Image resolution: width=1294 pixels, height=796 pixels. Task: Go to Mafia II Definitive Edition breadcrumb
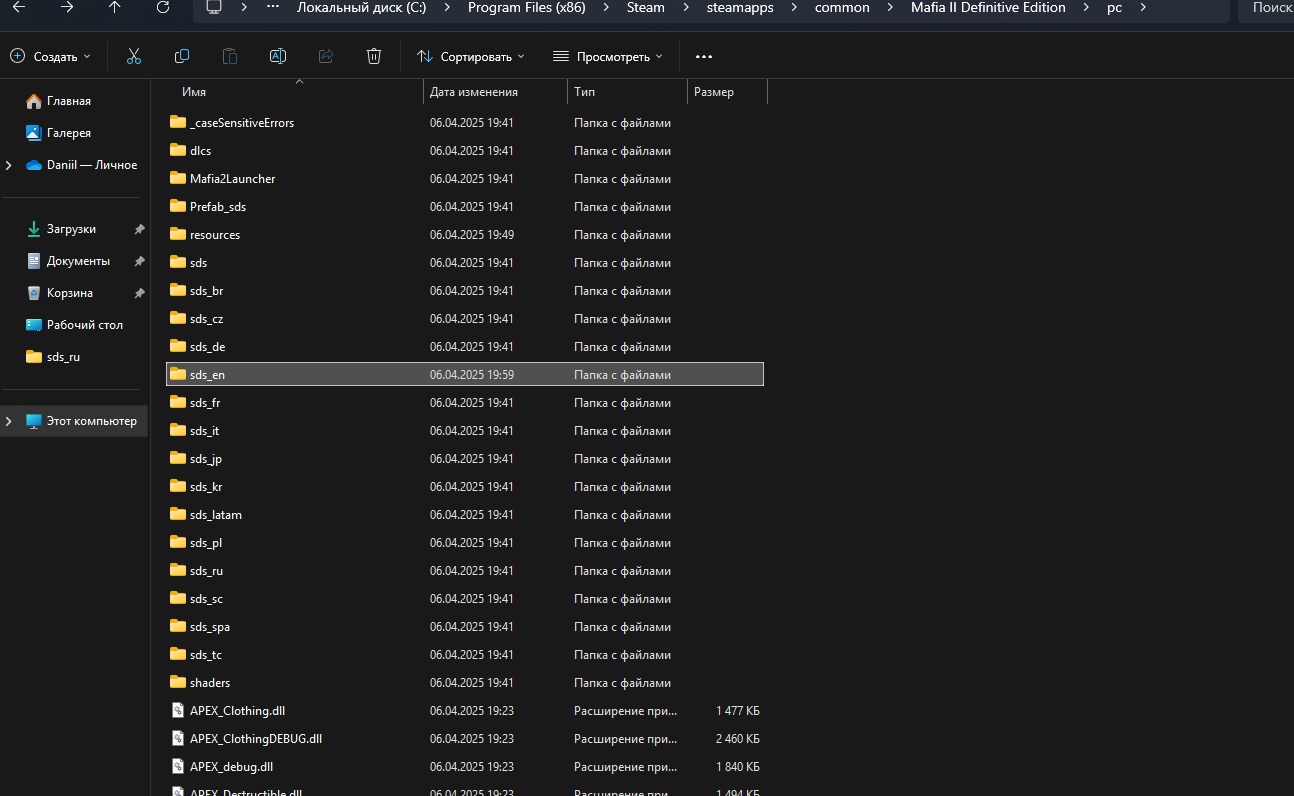[988, 7]
